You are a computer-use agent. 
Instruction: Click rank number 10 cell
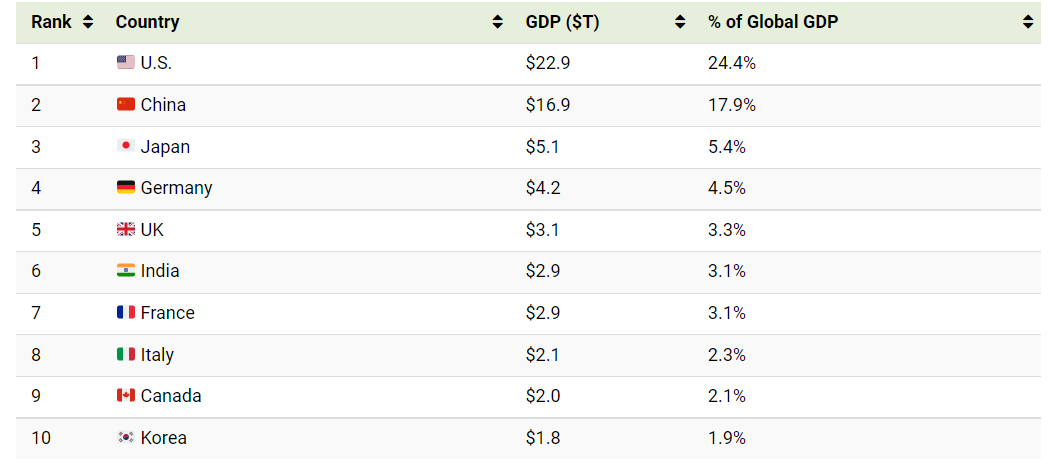coord(40,438)
